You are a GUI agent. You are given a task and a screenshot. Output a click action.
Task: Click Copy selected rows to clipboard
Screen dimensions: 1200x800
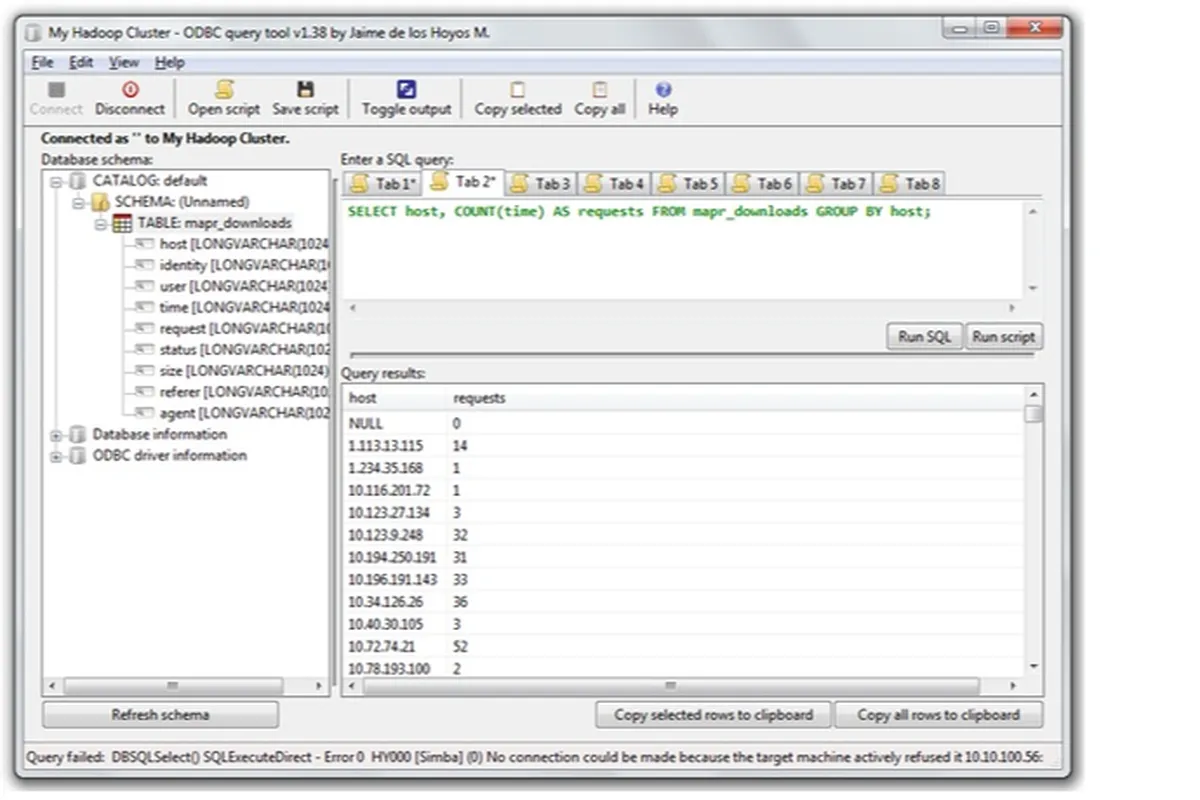713,715
